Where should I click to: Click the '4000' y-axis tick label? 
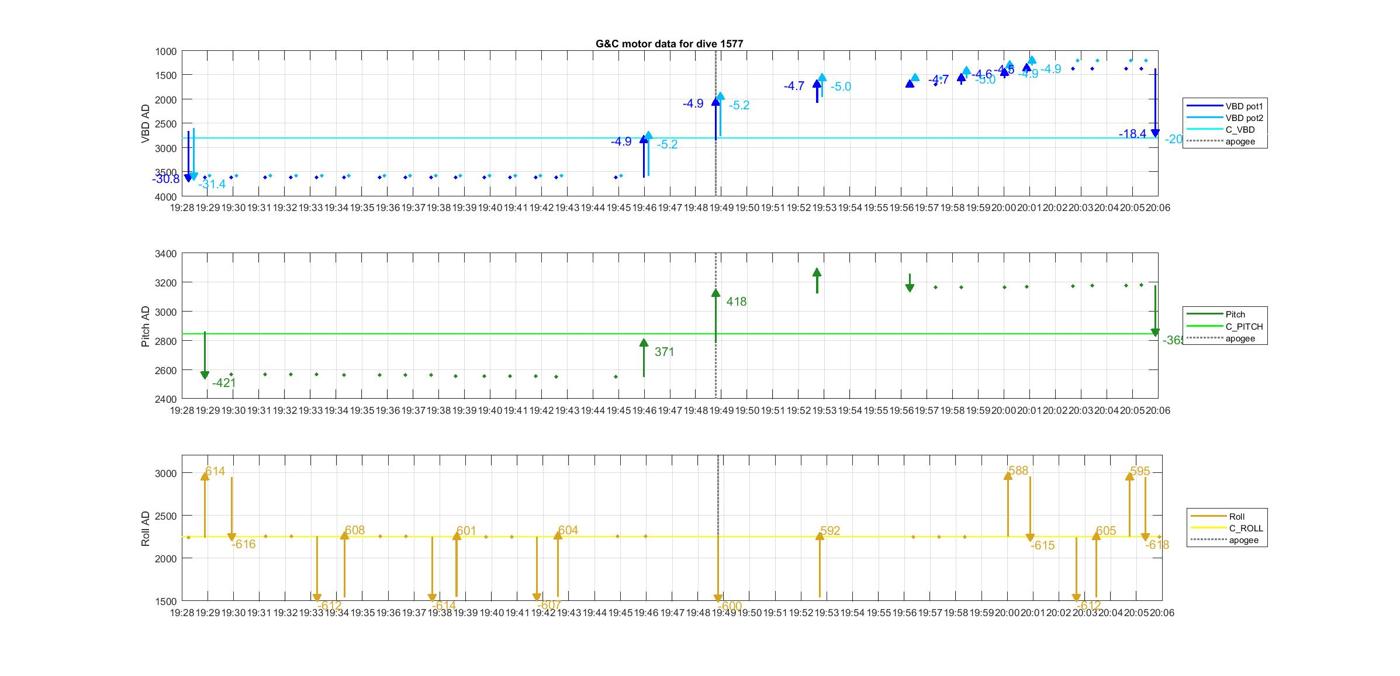click(x=165, y=197)
